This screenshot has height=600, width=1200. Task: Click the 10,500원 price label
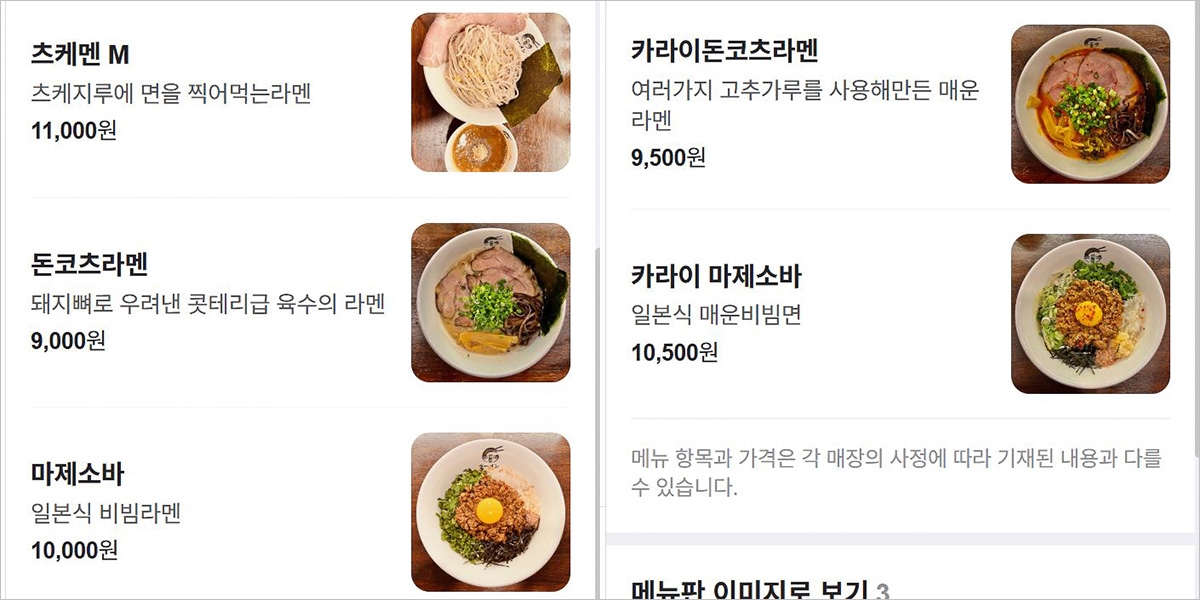[674, 352]
